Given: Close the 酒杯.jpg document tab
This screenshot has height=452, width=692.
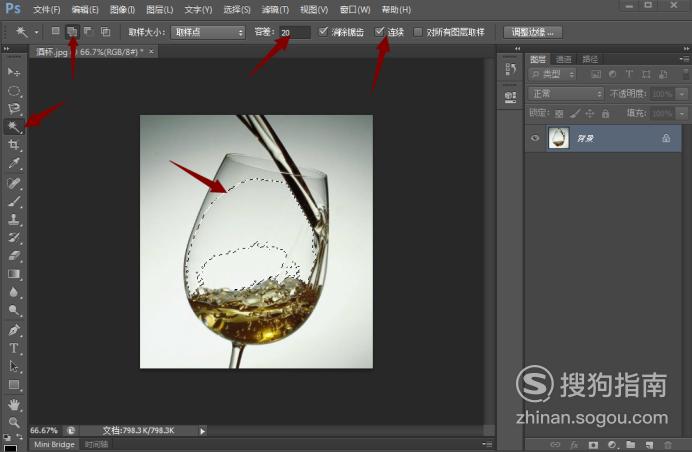Looking at the screenshot, I should pyautogui.click(x=151, y=52).
